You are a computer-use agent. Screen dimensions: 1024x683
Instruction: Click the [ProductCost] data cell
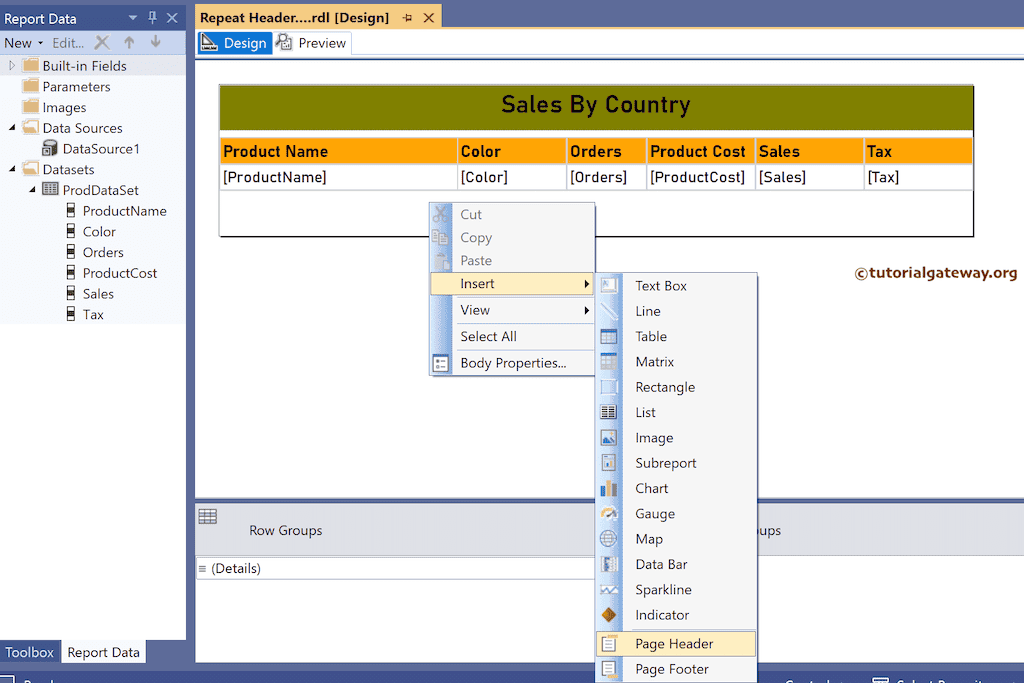pos(701,177)
